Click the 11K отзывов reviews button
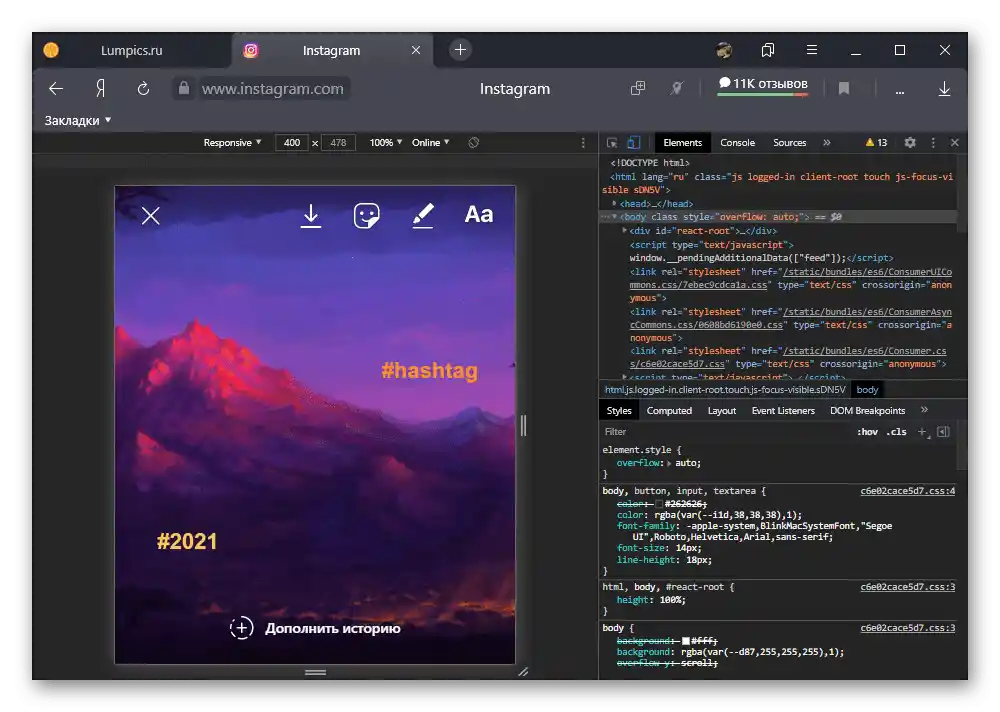Screen dimensions: 1000x712 click(763, 85)
